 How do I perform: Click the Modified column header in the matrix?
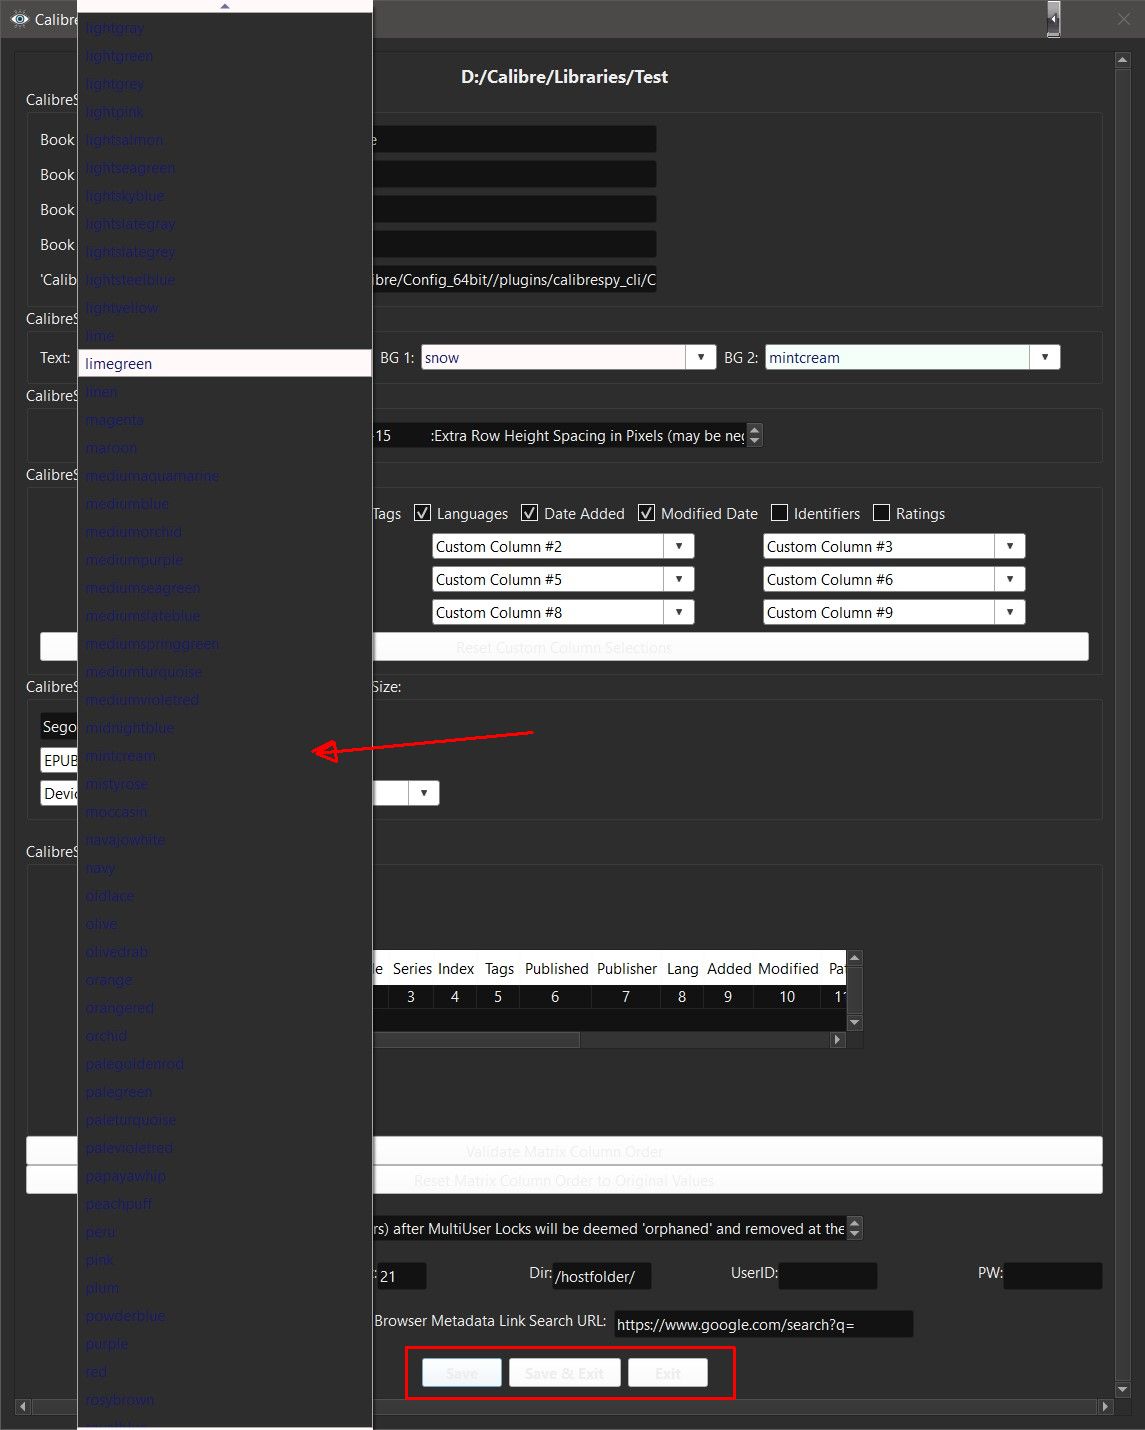[788, 968]
